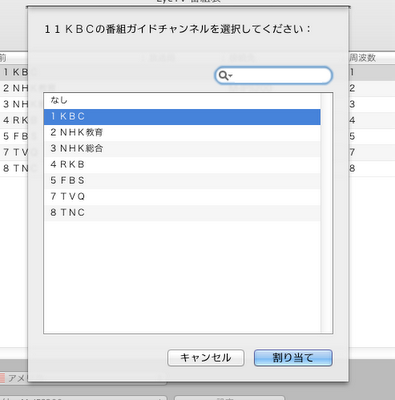395x400 pixels.
Task: Choose 3 NHK総合 from the dialog list
Action: point(182,149)
